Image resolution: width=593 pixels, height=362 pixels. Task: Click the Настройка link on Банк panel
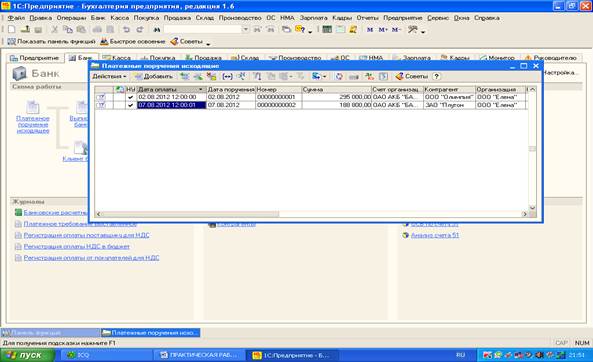[560, 73]
